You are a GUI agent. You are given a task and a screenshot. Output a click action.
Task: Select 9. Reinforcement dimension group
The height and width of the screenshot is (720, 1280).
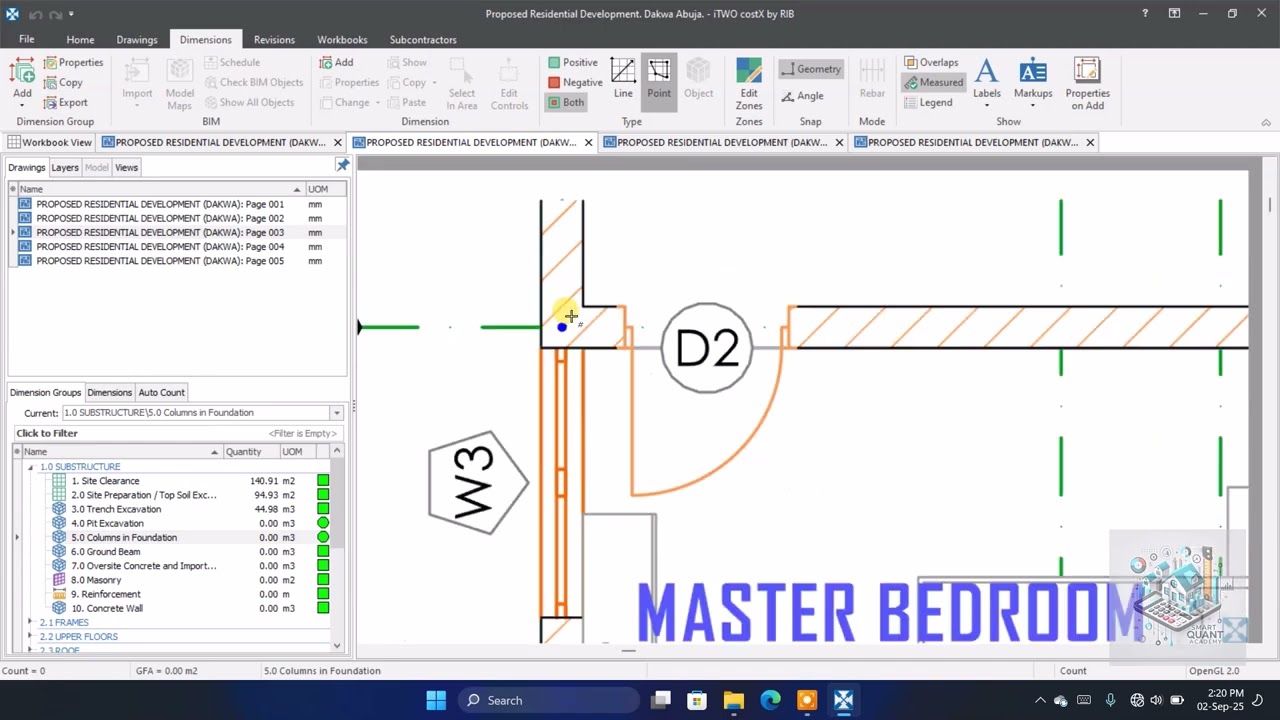point(106,594)
